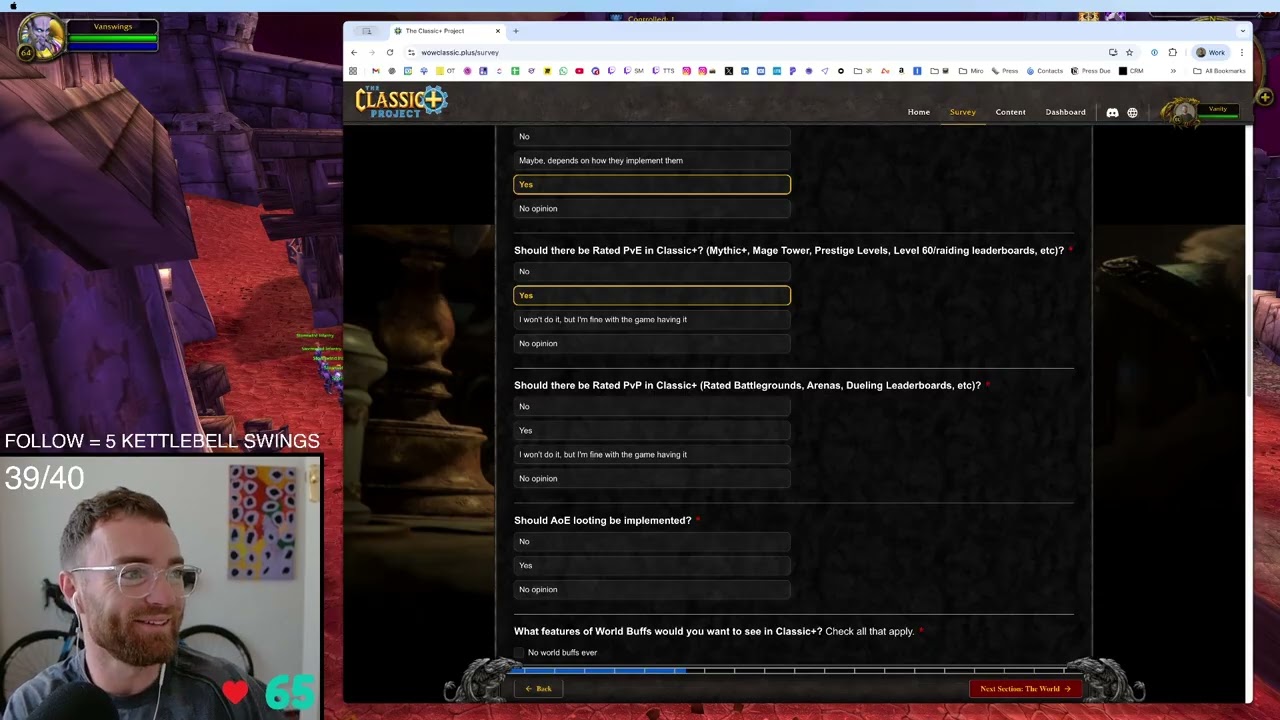
Task: Open the Home page in site navigation
Action: point(919,112)
